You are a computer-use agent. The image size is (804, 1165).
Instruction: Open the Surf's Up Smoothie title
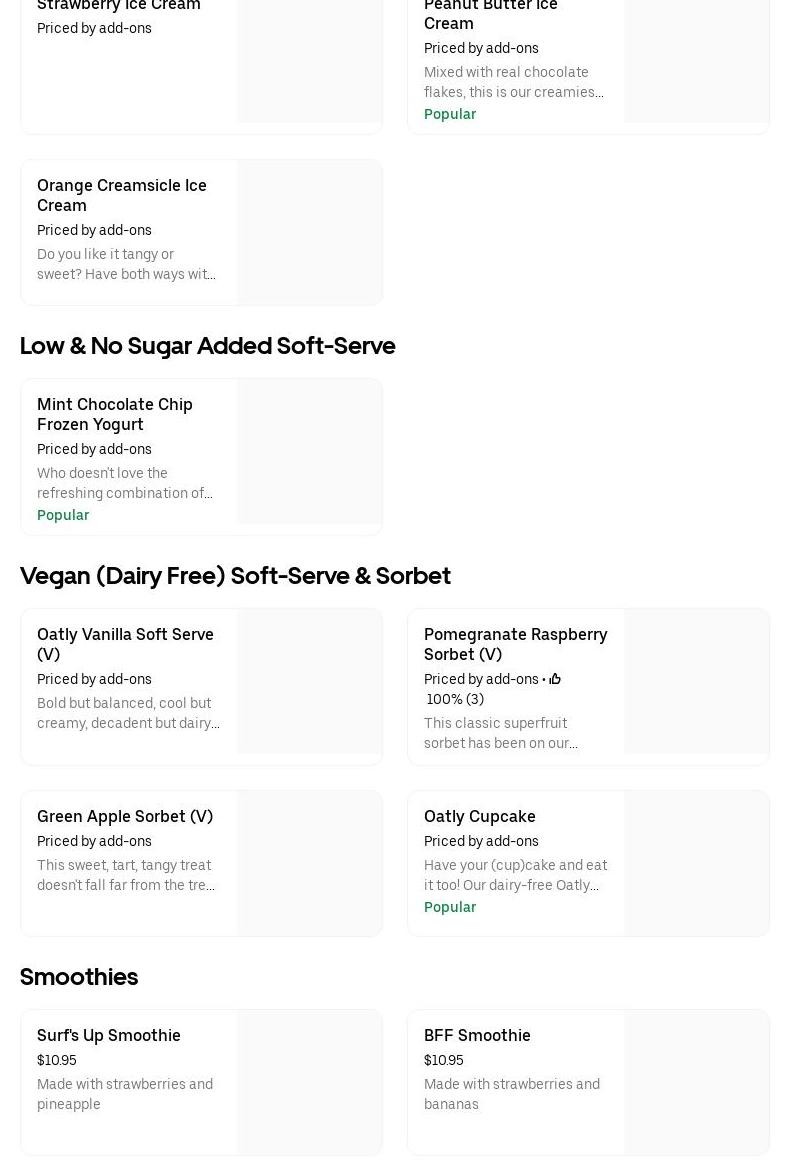109,1035
